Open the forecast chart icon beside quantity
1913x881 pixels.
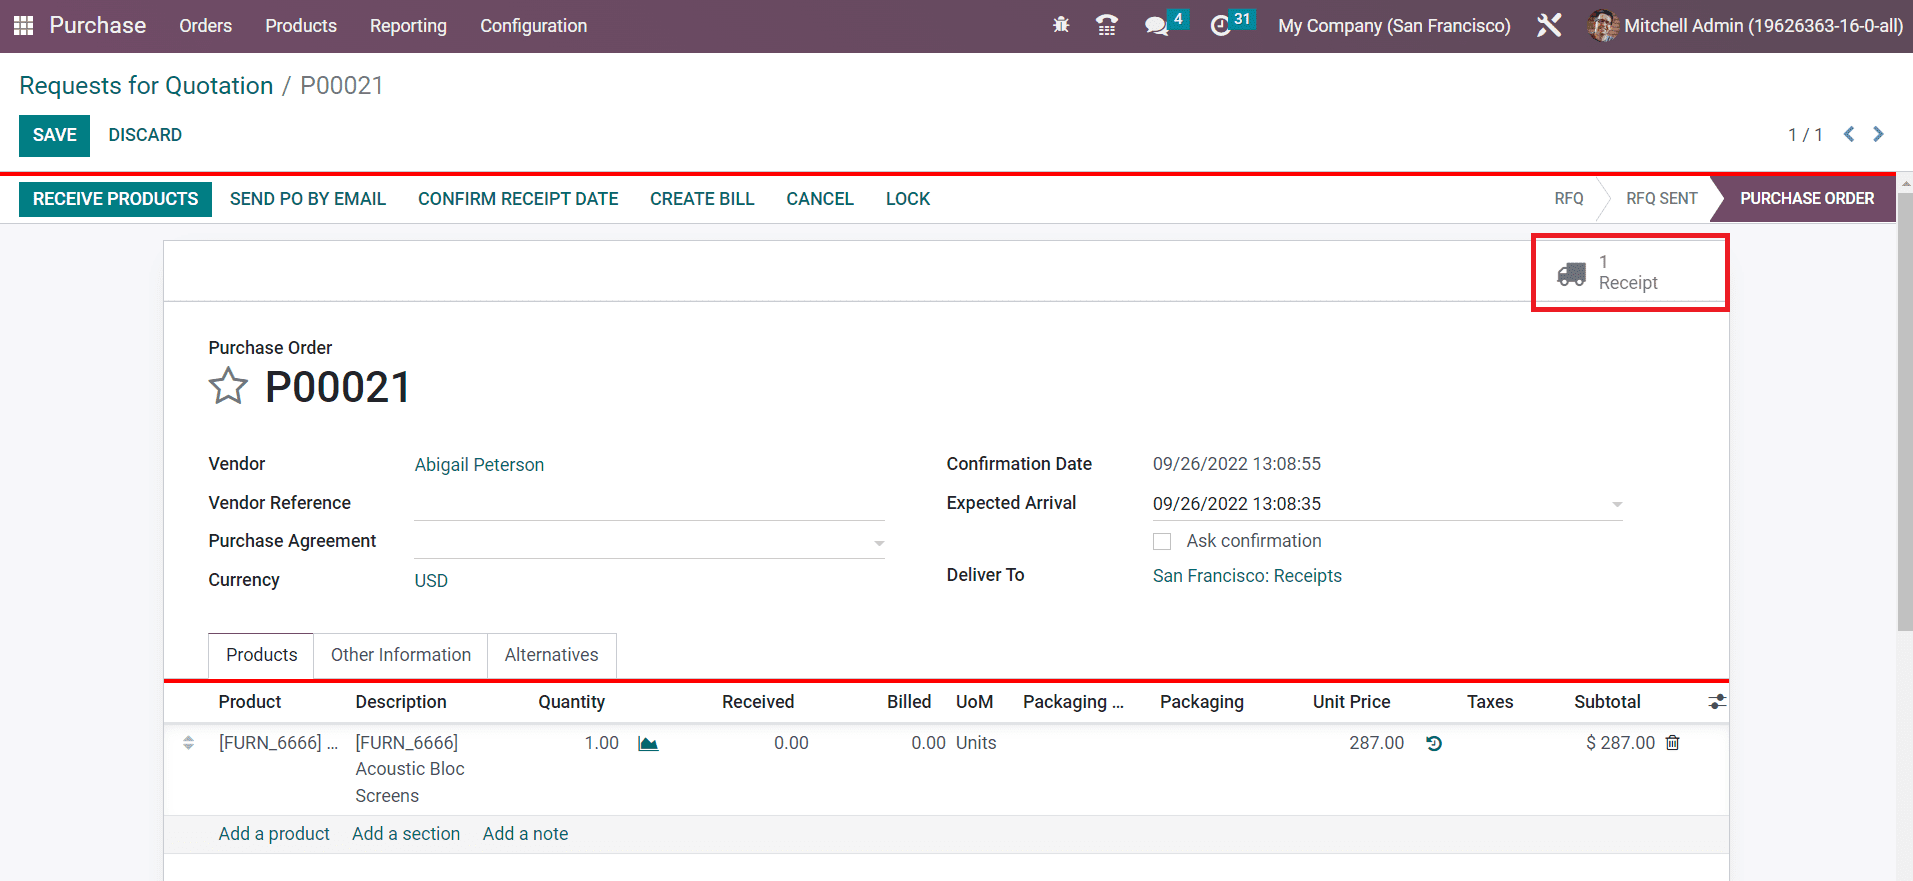tap(648, 744)
